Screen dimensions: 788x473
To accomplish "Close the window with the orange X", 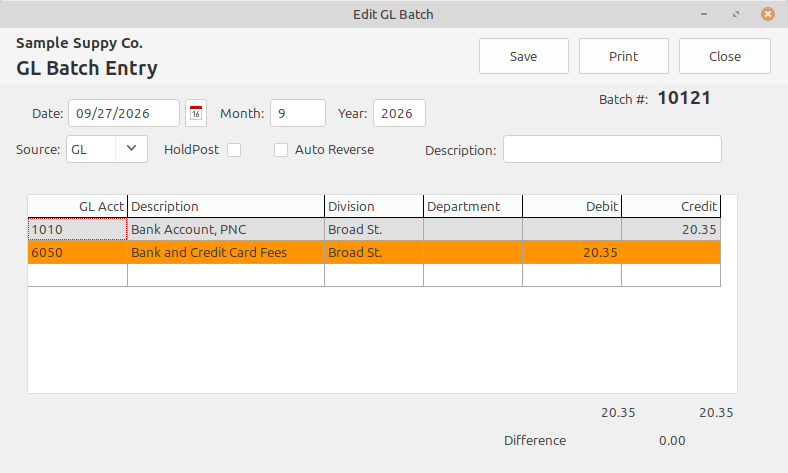I will [767, 14].
